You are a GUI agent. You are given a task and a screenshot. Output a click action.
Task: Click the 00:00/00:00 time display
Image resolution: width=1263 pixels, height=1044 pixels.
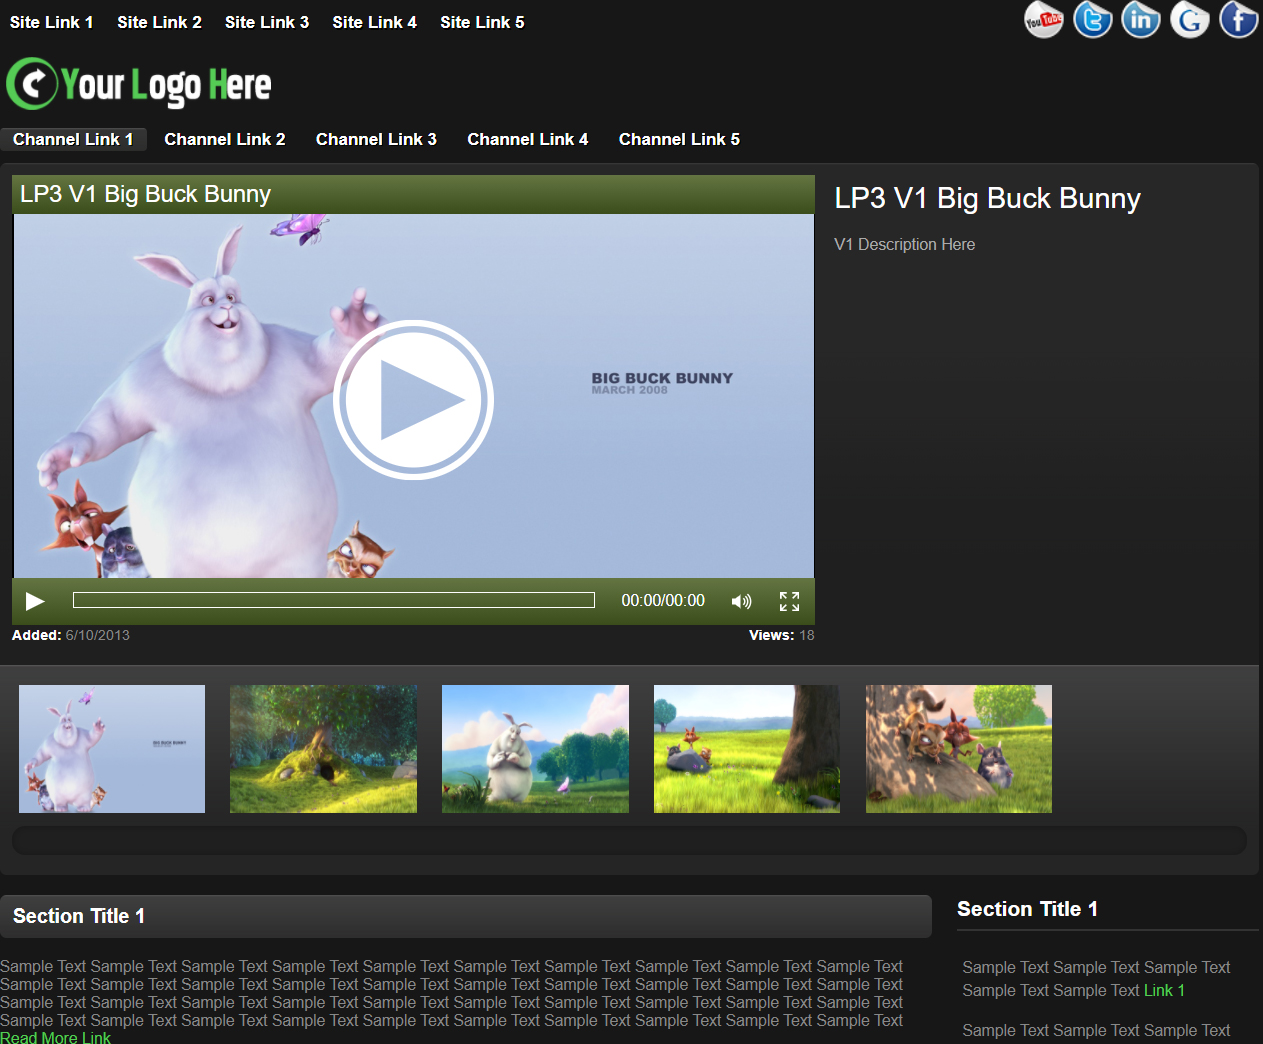point(663,600)
